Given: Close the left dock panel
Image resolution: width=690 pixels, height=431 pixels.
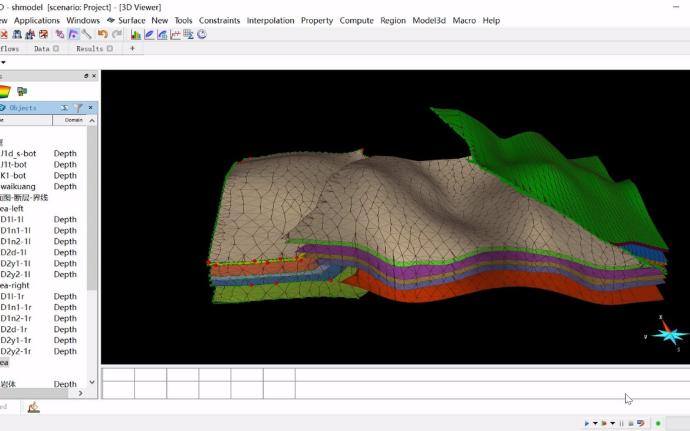Looking at the screenshot, I should pos(94,76).
